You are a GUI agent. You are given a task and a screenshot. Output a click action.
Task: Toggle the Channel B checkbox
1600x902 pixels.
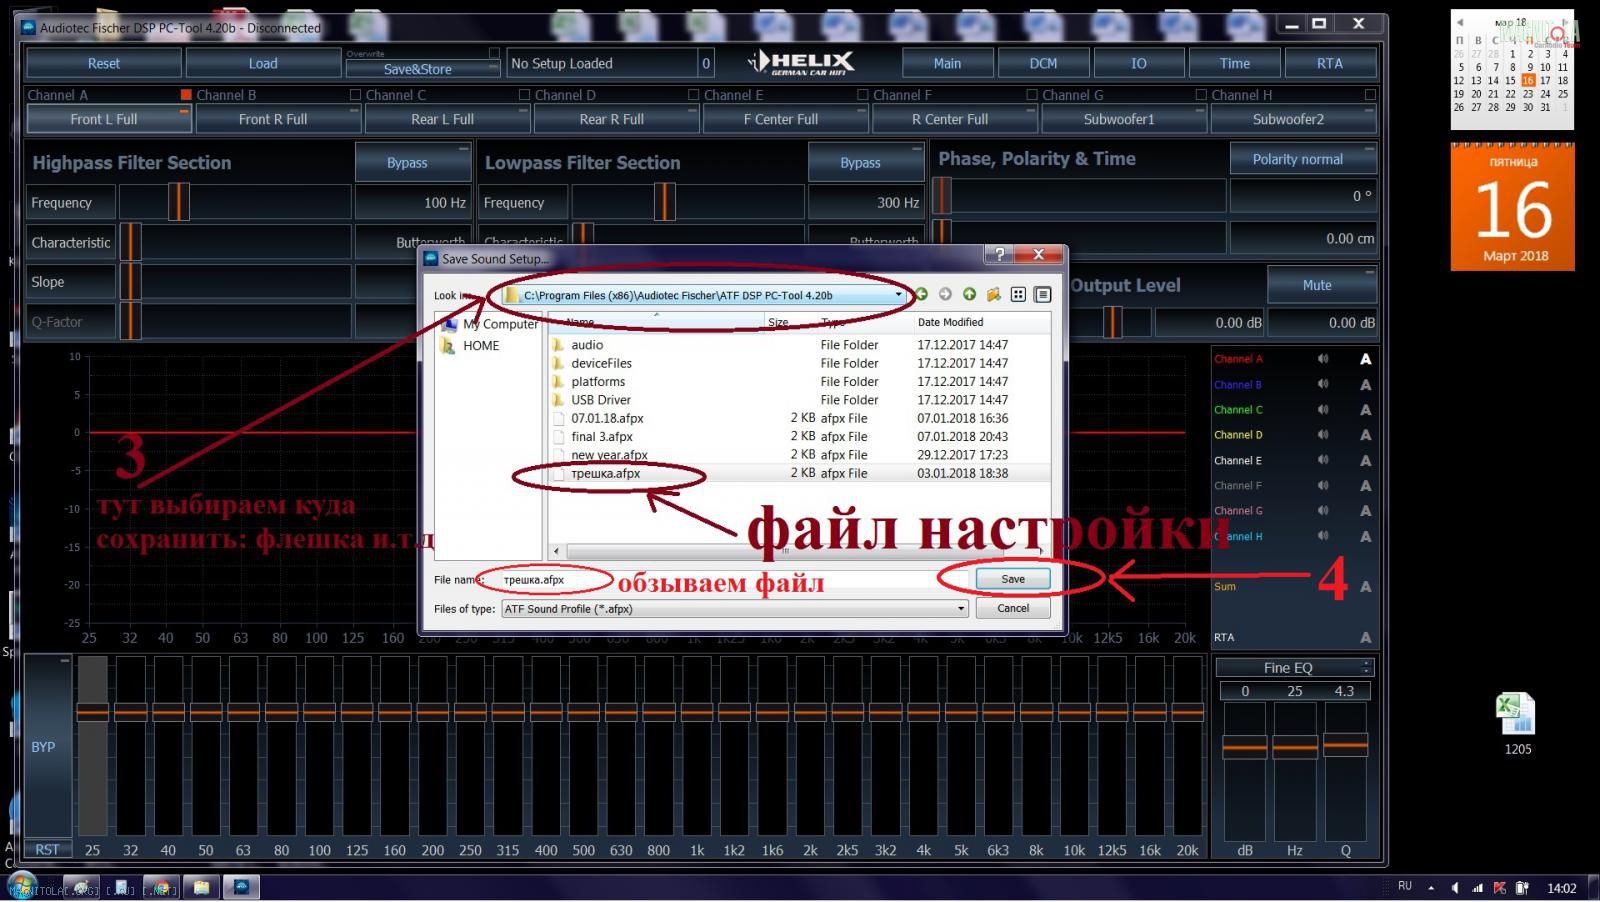pos(355,95)
